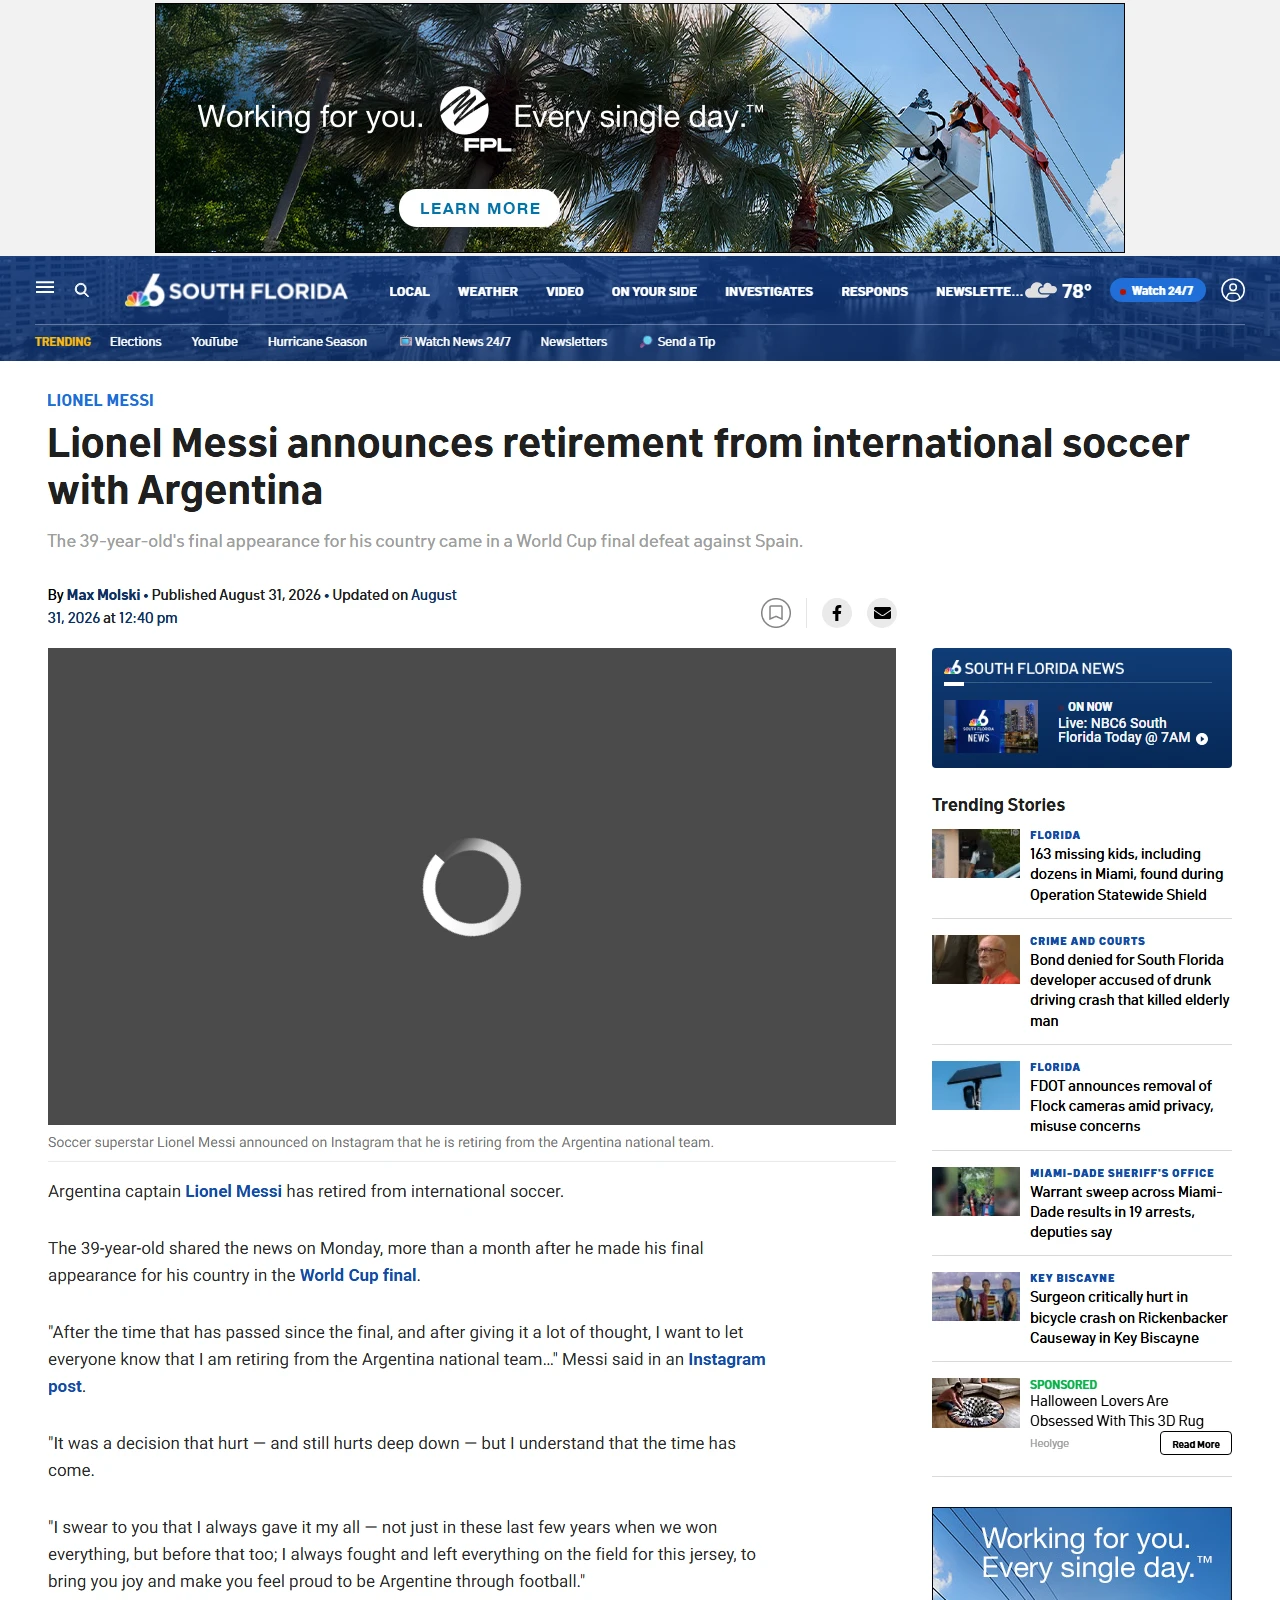Click the LIONEL MESSI category label
This screenshot has width=1280, height=1600.
tap(101, 400)
